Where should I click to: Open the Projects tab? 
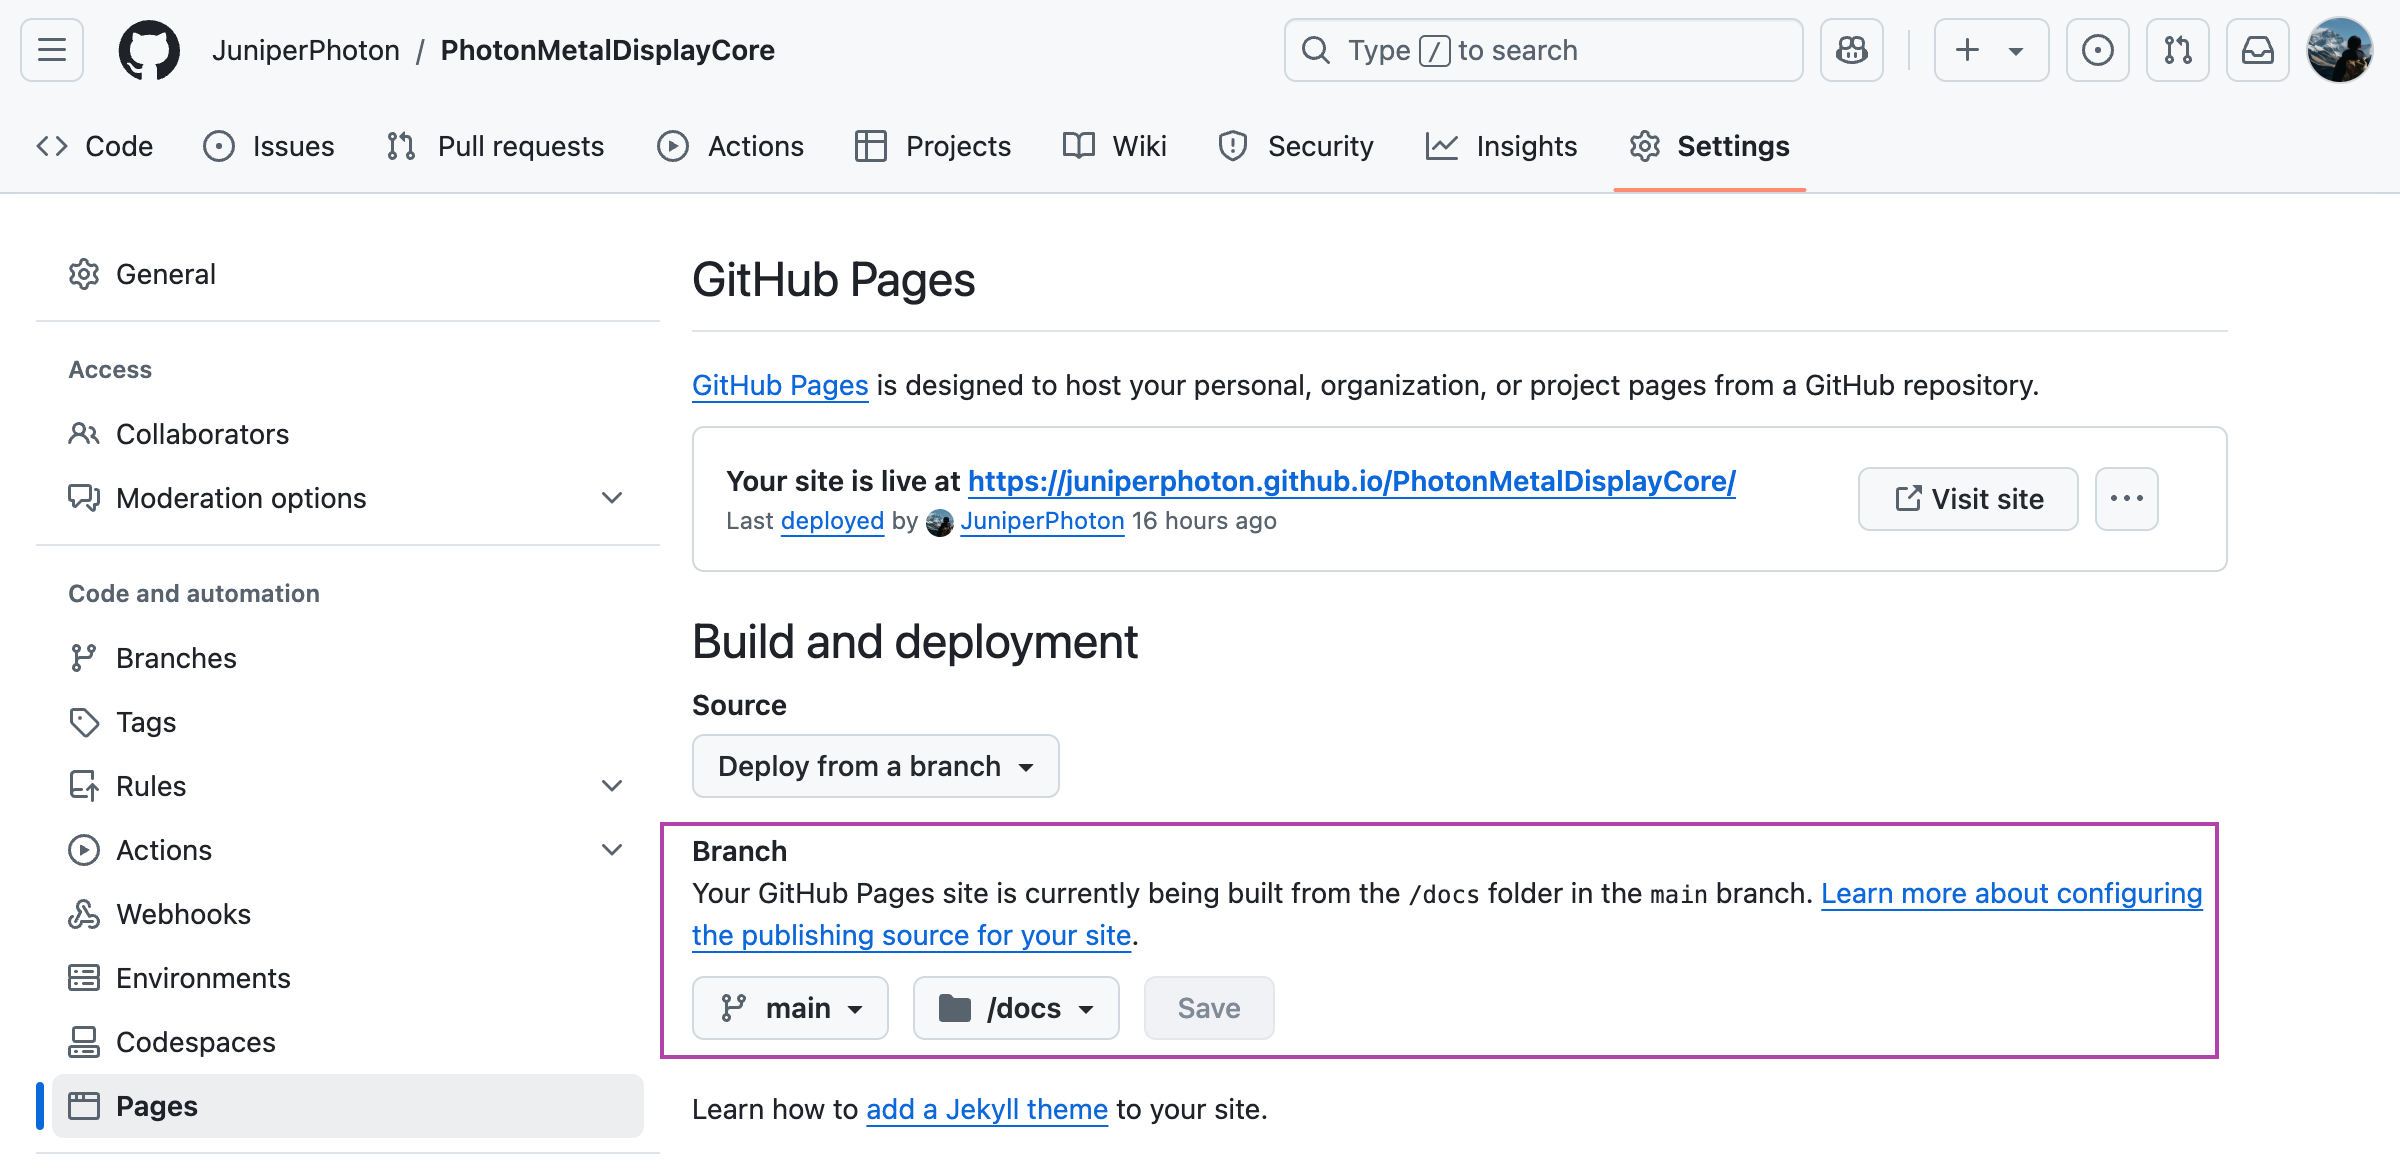(x=933, y=146)
